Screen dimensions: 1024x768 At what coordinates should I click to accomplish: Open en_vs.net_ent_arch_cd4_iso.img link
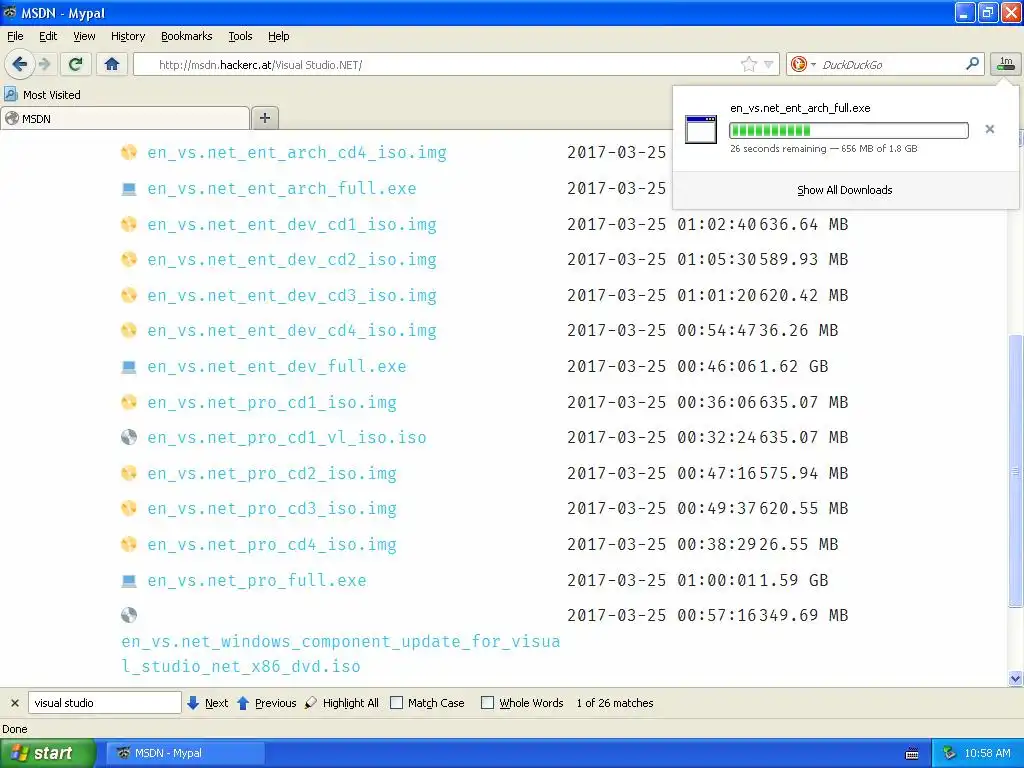[x=296, y=153]
